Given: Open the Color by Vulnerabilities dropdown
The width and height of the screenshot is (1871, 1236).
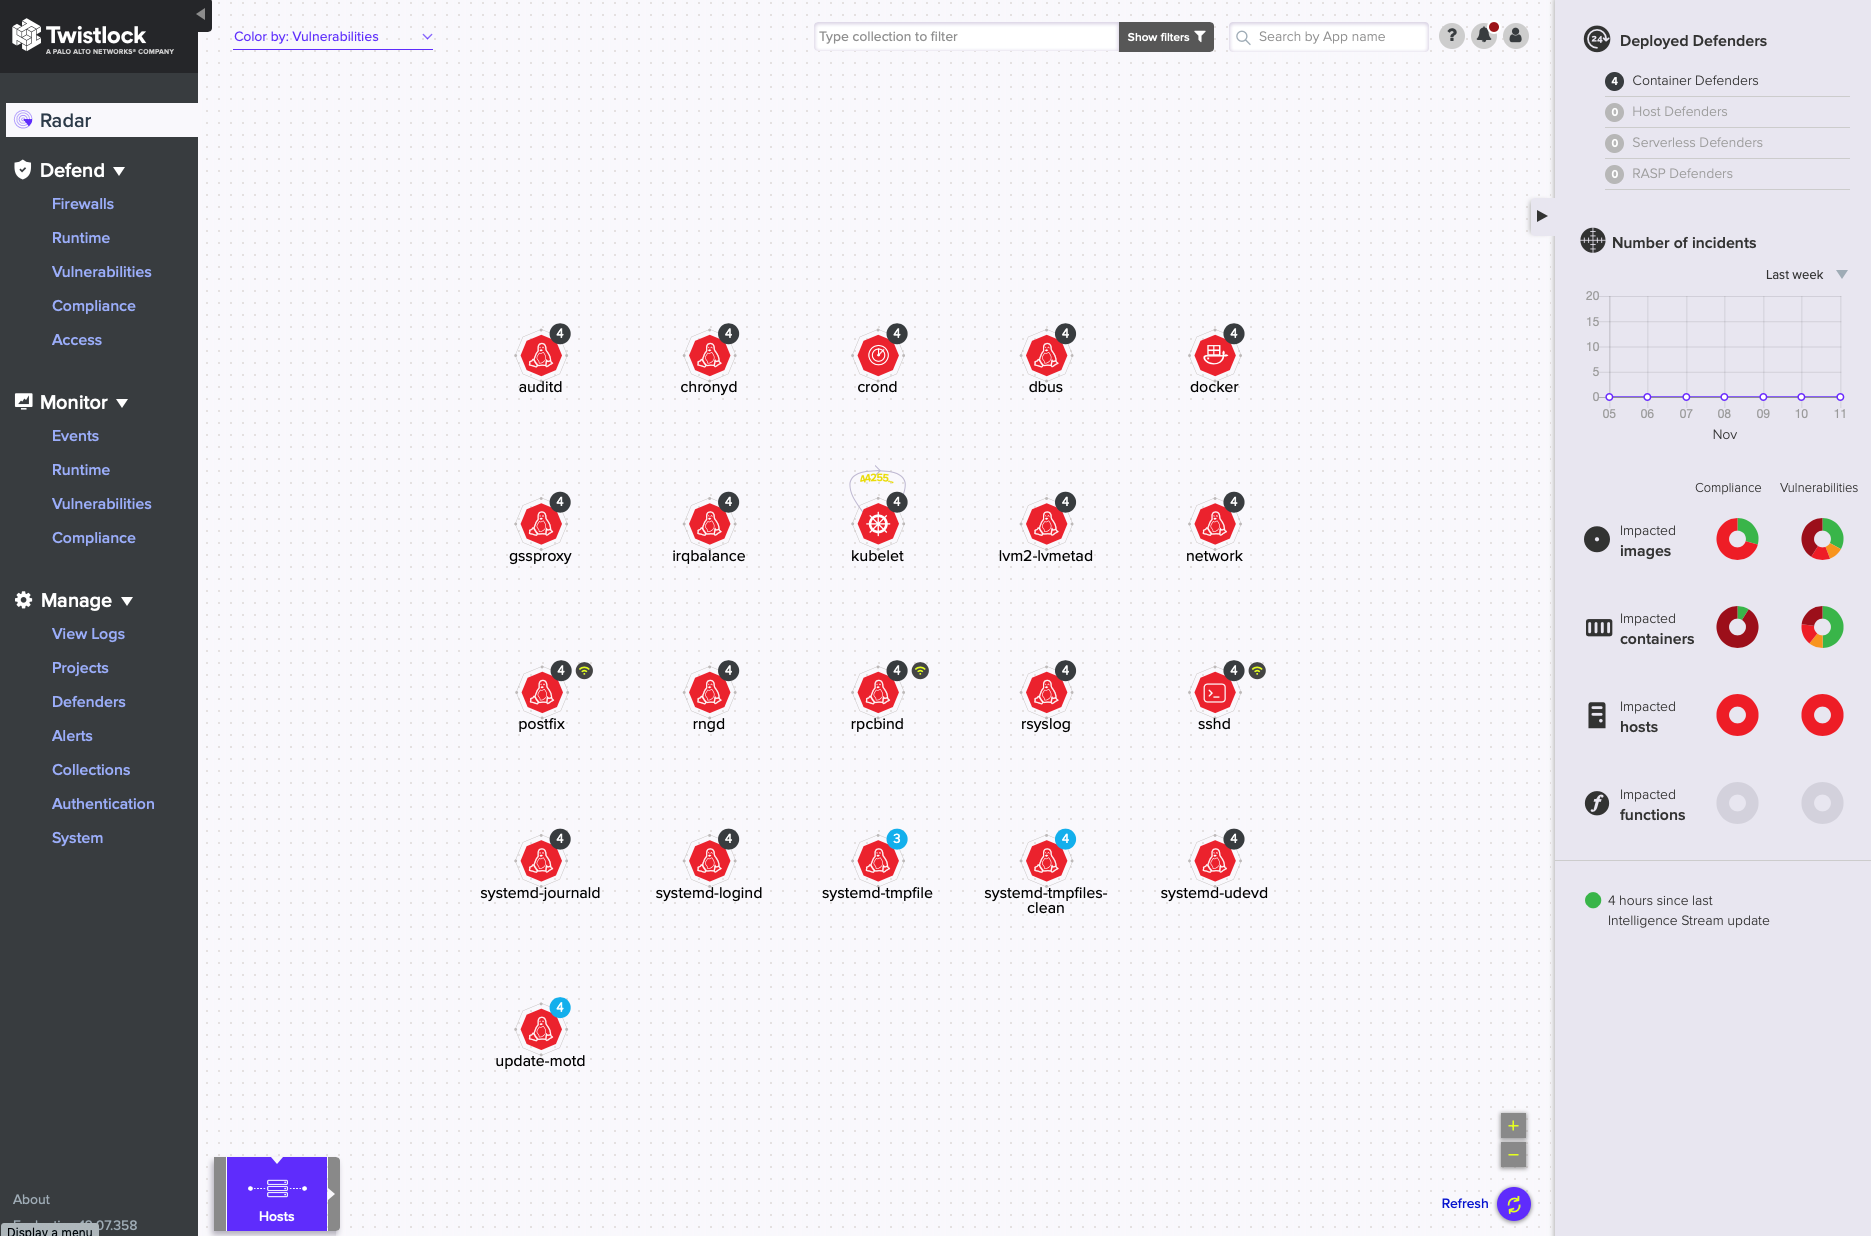Looking at the screenshot, I should coord(332,37).
